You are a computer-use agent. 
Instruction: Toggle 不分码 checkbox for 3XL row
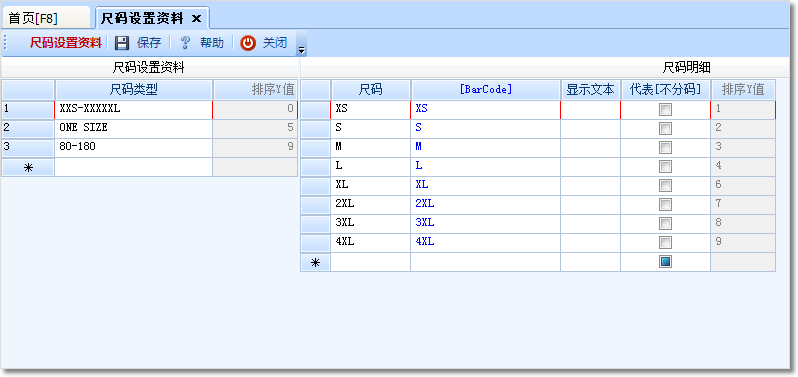665,223
